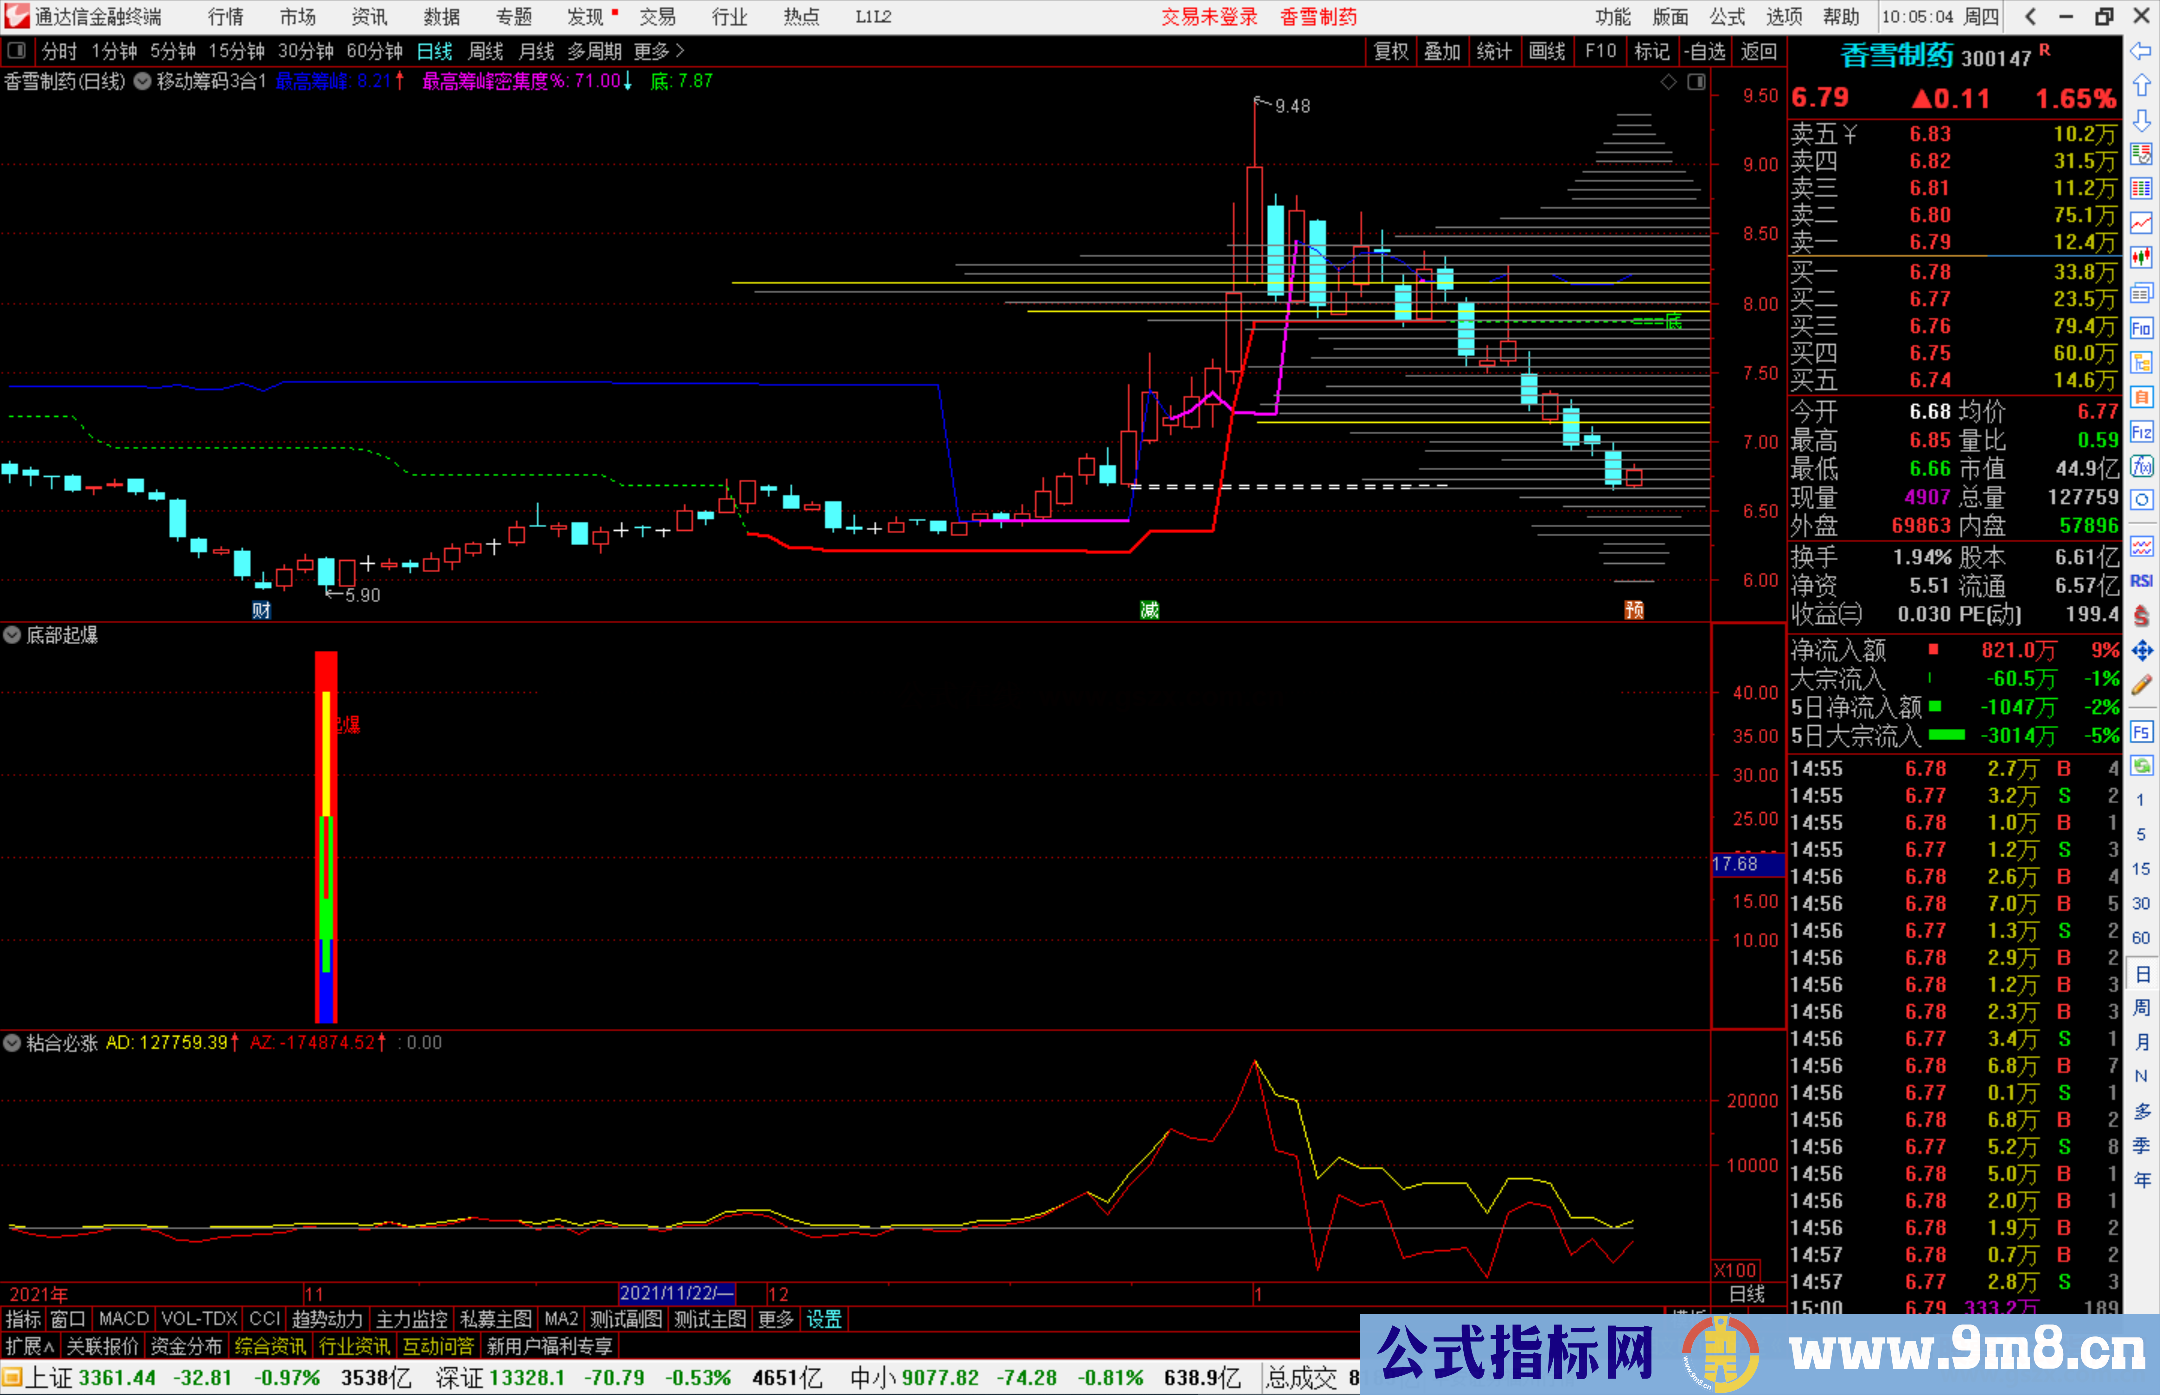The width and height of the screenshot is (2160, 1395).
Task: Click the RSI indicator sidebar icon
Action: coord(2141,581)
